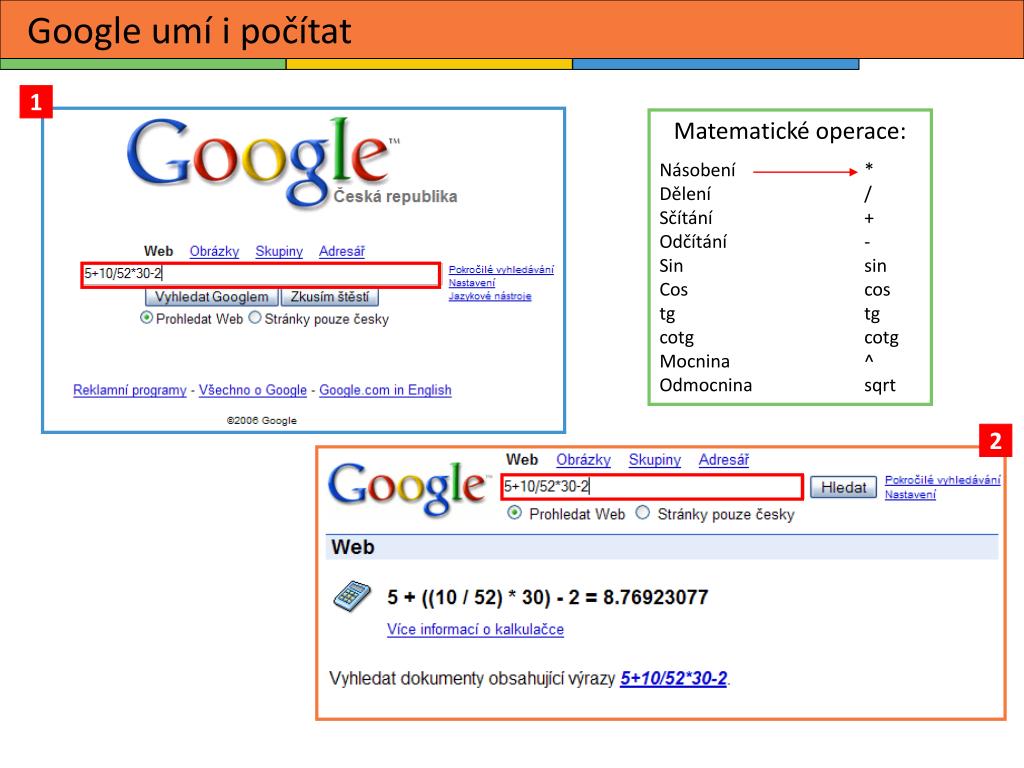Screen dimensions: 1024x768
Task: Click the Web results section header
Action: click(662, 547)
